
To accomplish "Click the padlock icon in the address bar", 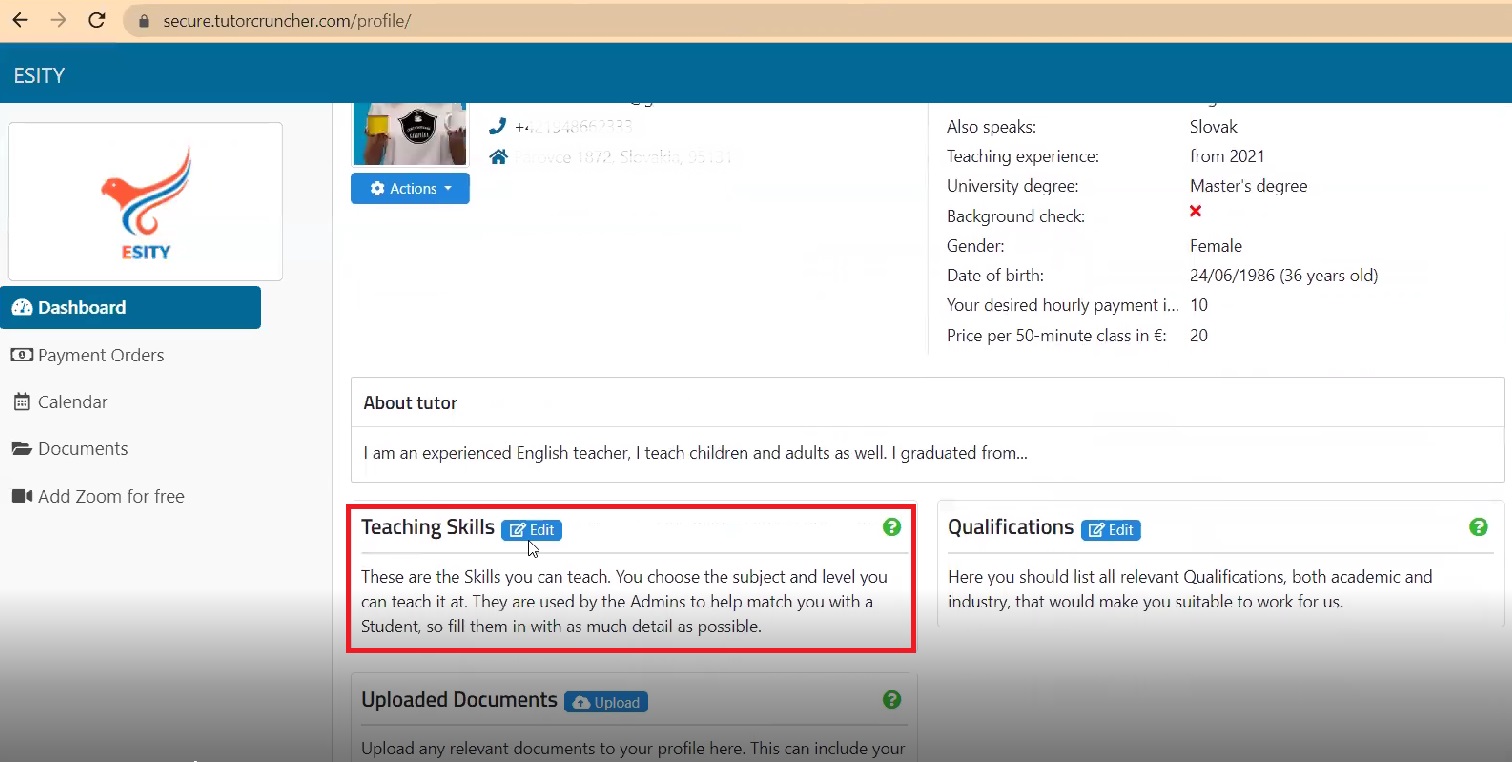I will tap(143, 20).
